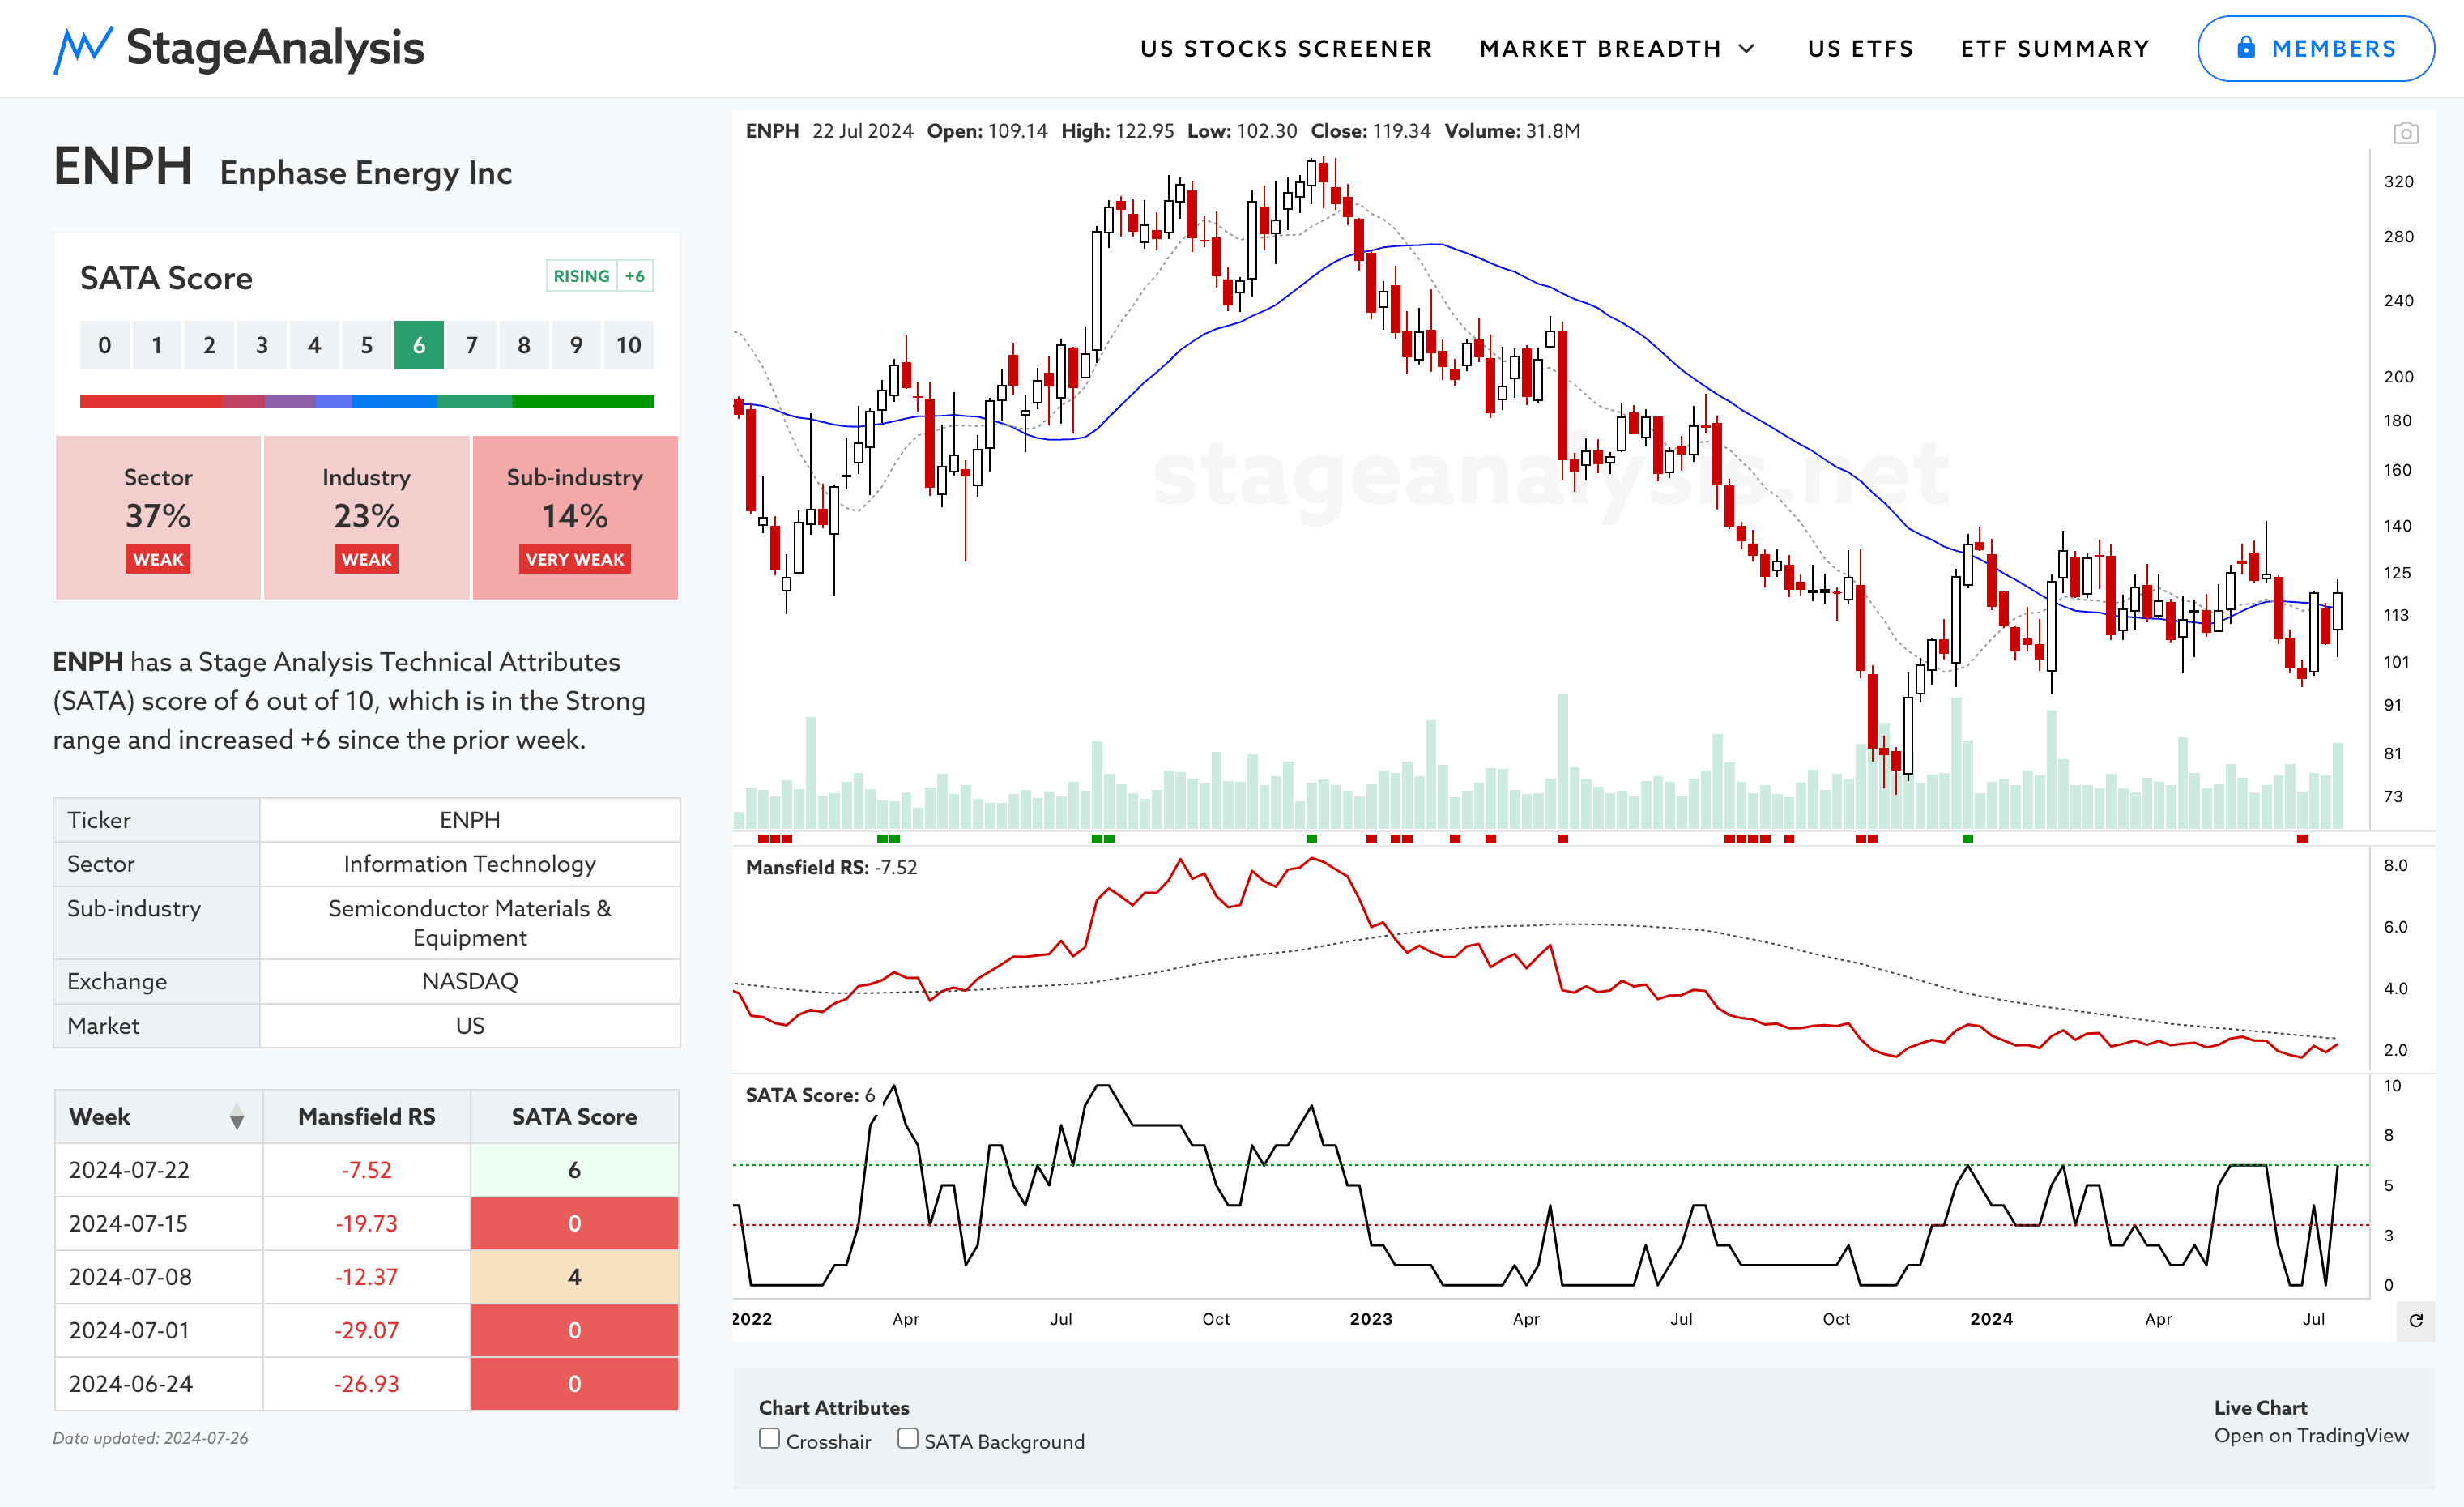Click the +6 change badge
The width and height of the screenshot is (2464, 1507).
635,276
